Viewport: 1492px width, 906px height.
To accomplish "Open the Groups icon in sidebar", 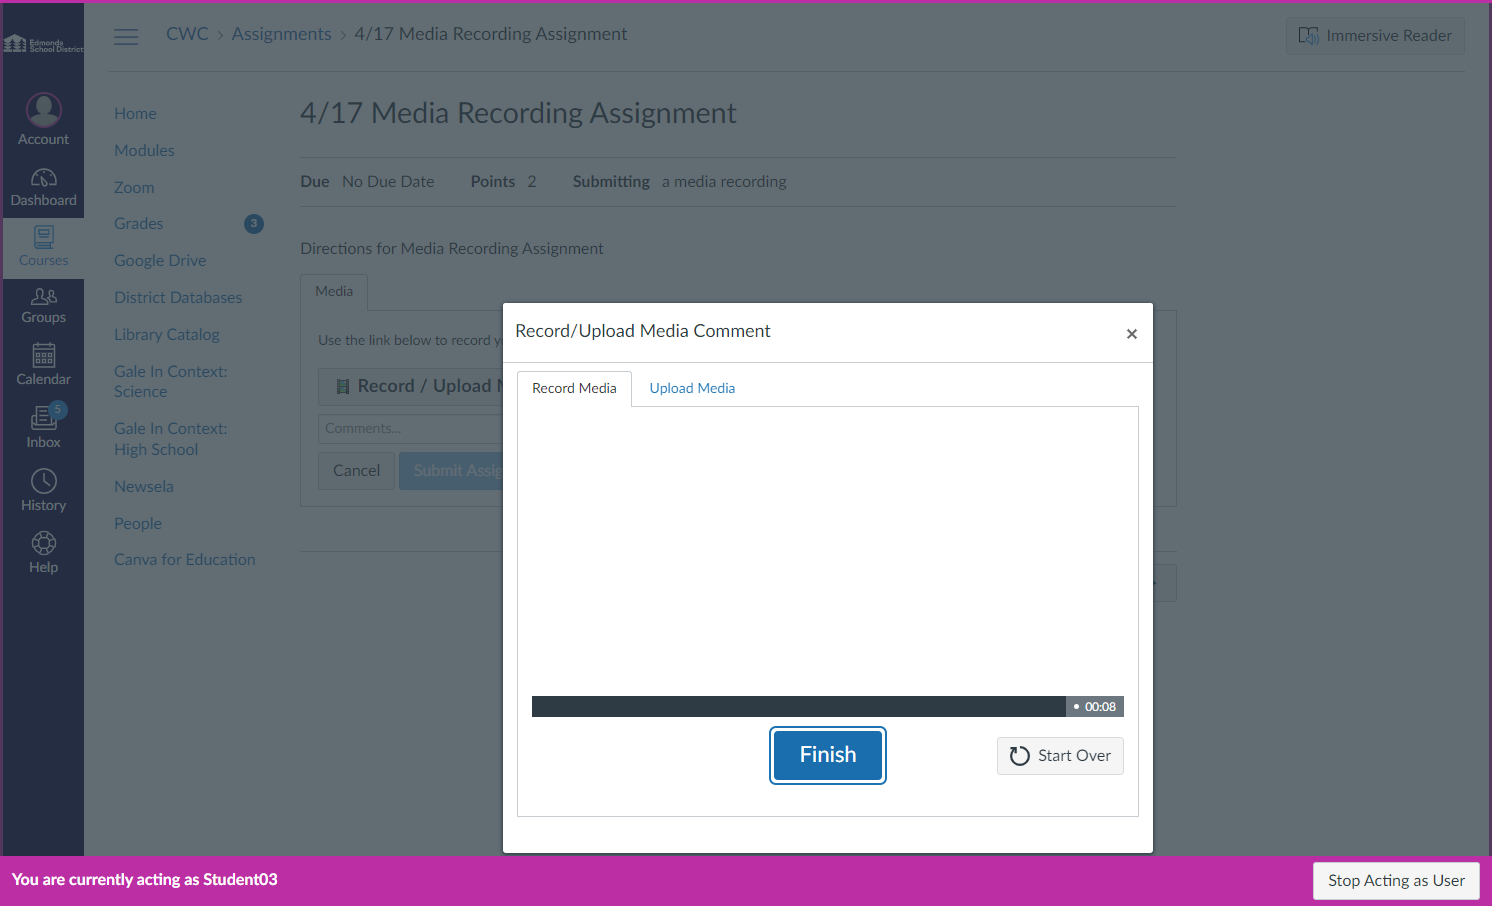I will click(43, 306).
